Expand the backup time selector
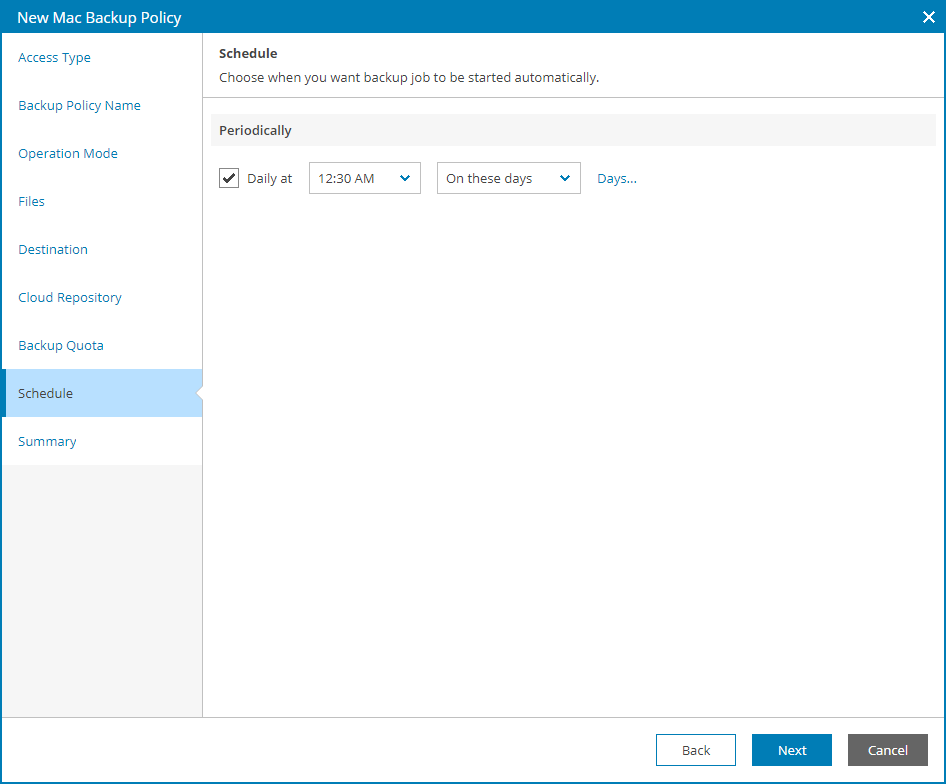This screenshot has height=784, width=946. (x=406, y=177)
